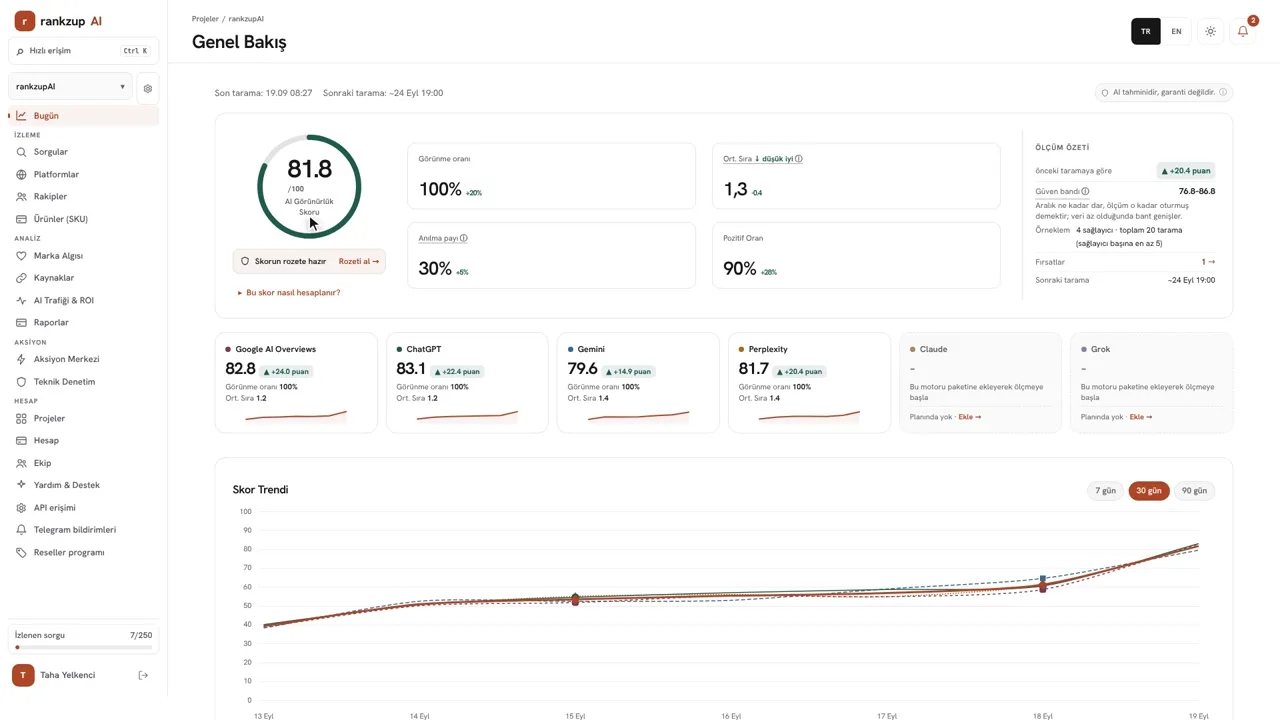
Task: Click the info icon next to Anılma payı
Action: tap(464, 238)
